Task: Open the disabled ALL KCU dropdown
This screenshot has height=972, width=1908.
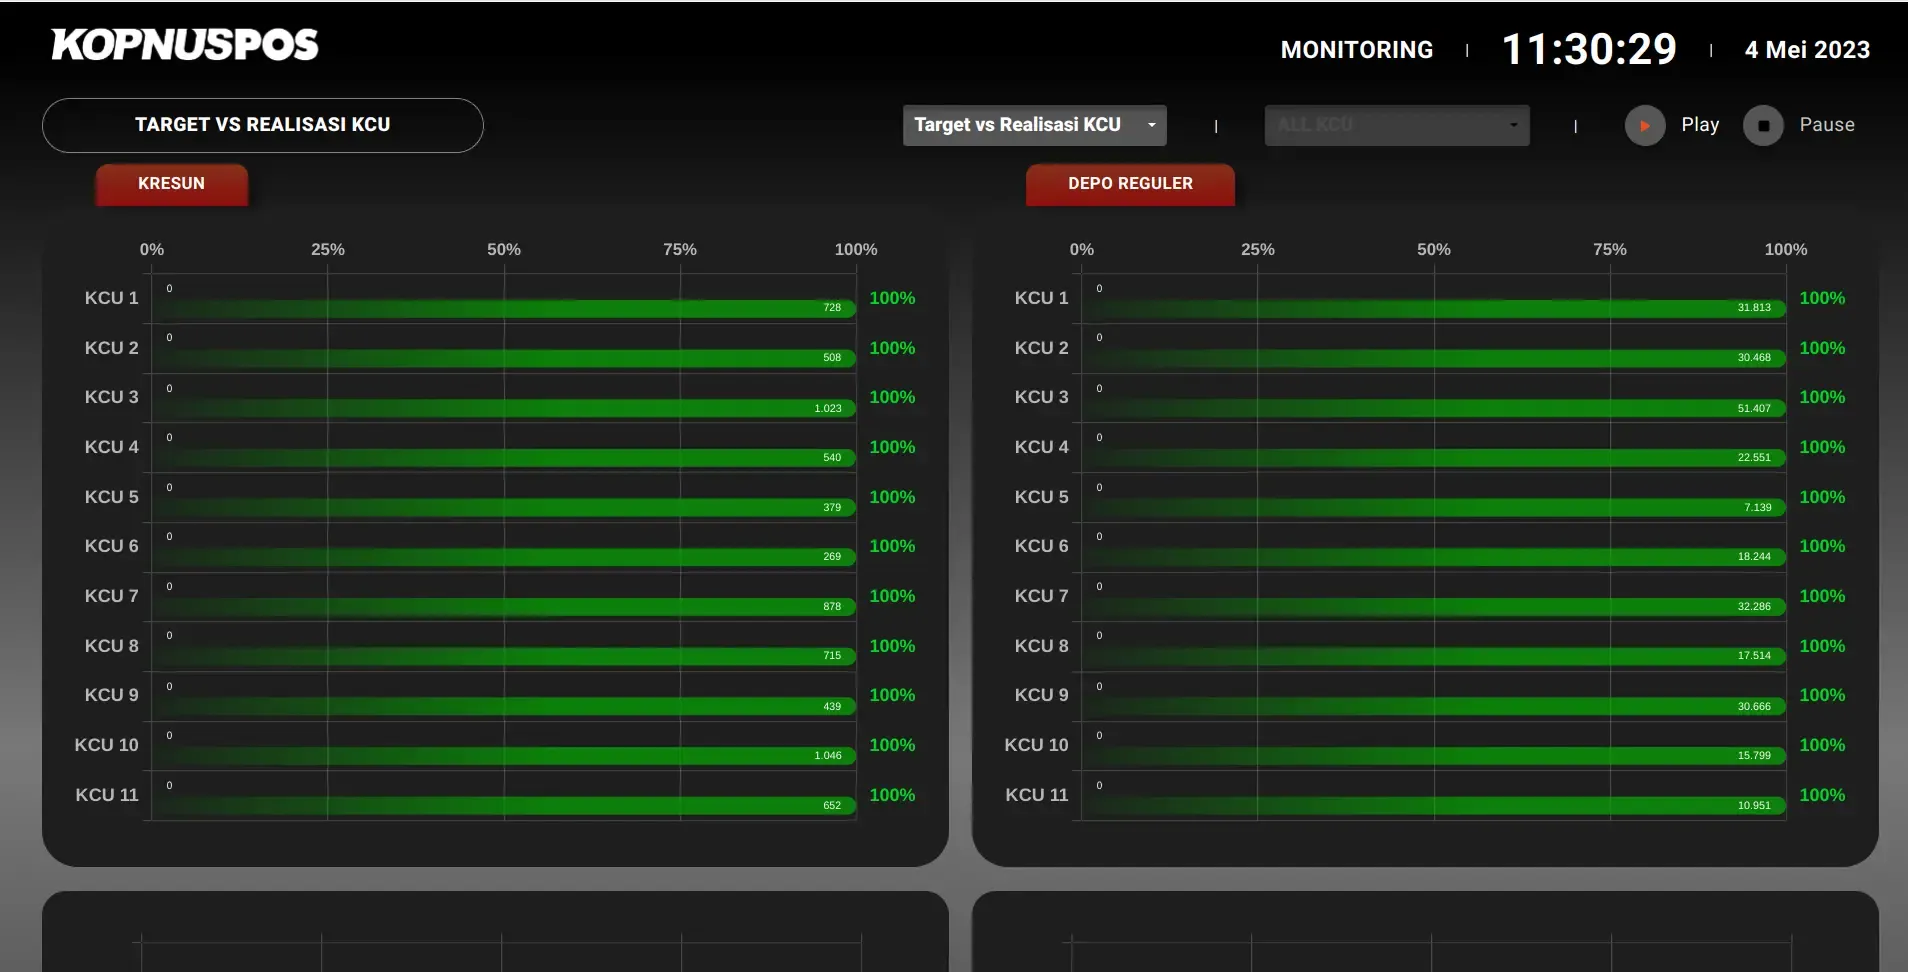Action: pos(1396,125)
